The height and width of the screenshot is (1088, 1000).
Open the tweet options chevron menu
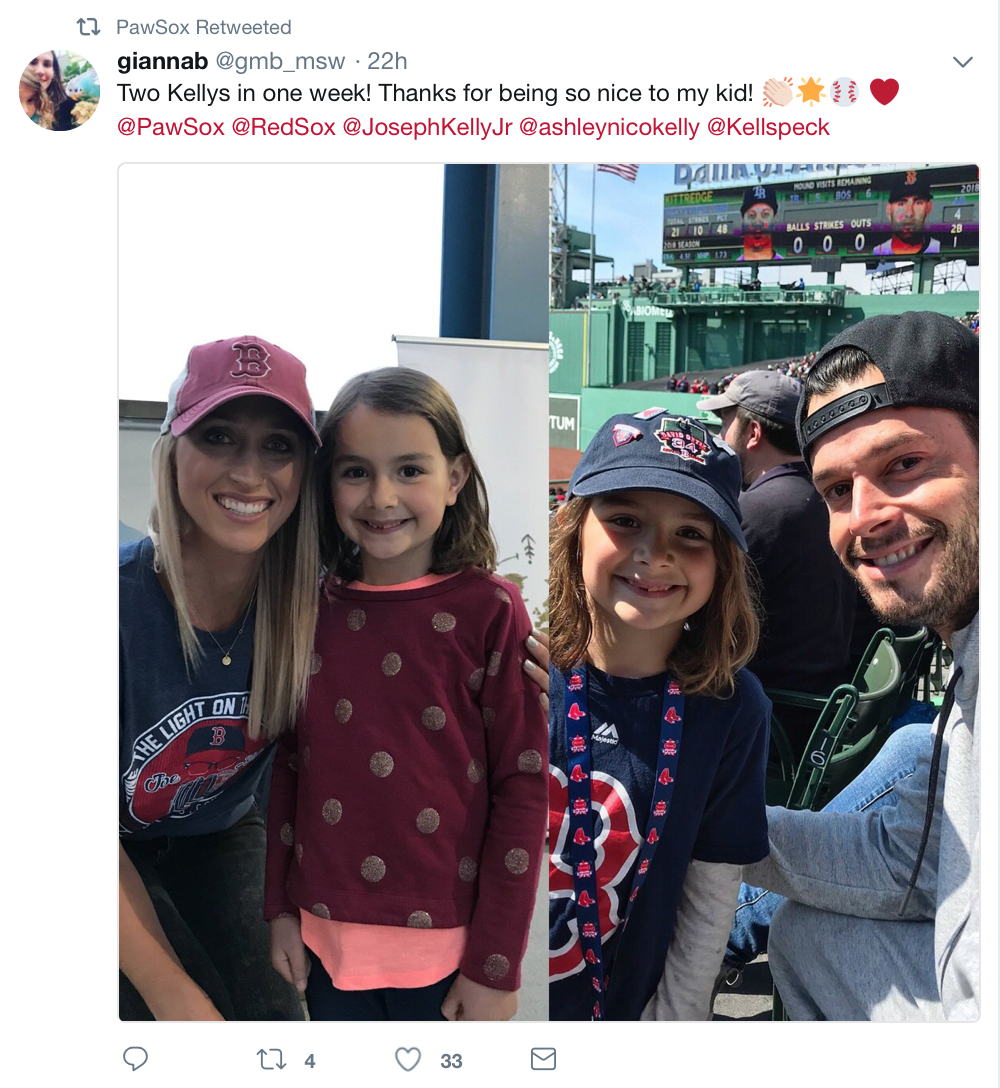(963, 62)
